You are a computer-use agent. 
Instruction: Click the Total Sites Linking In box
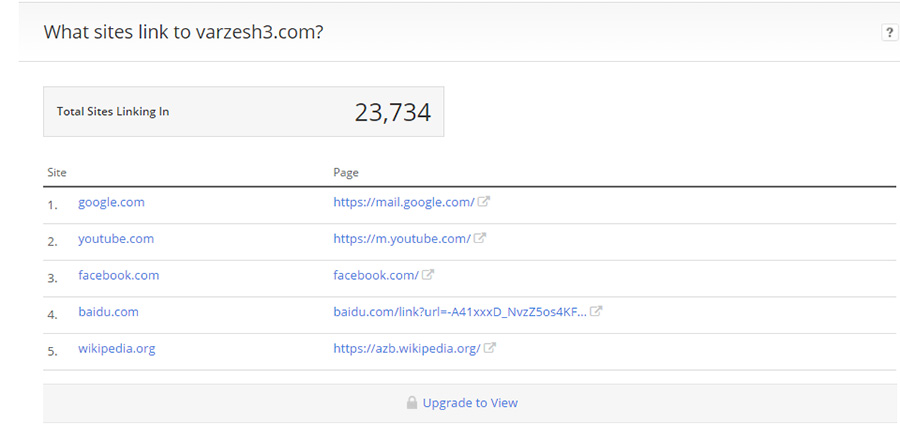[243, 111]
